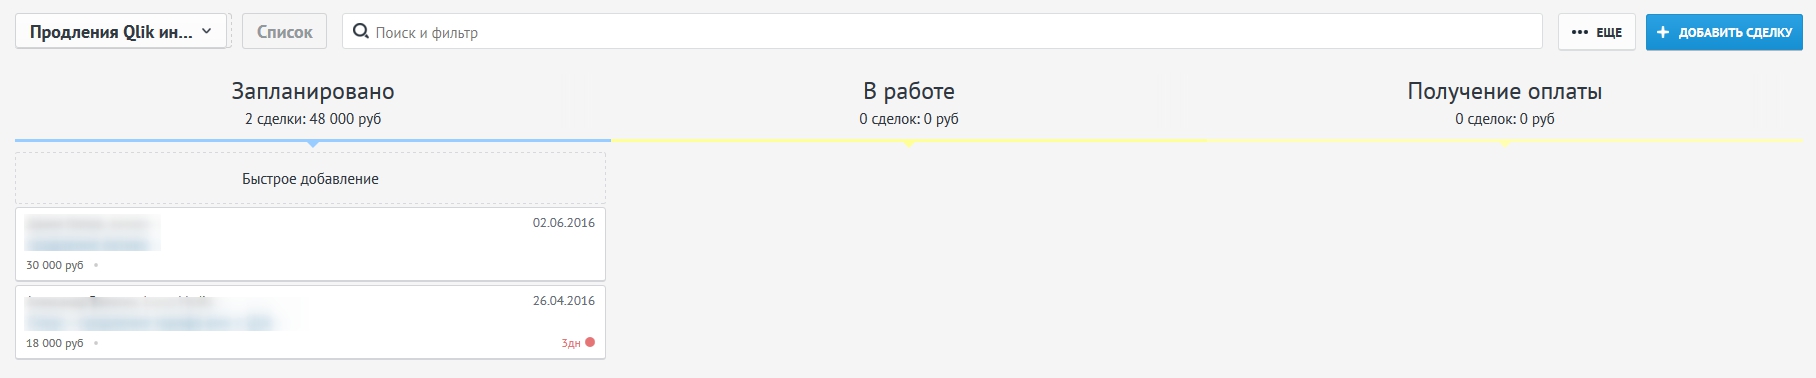Image resolution: width=1816 pixels, height=378 pixels.
Task: Click the chevron arrow on Продления Qlik selector
Action: pos(207,31)
